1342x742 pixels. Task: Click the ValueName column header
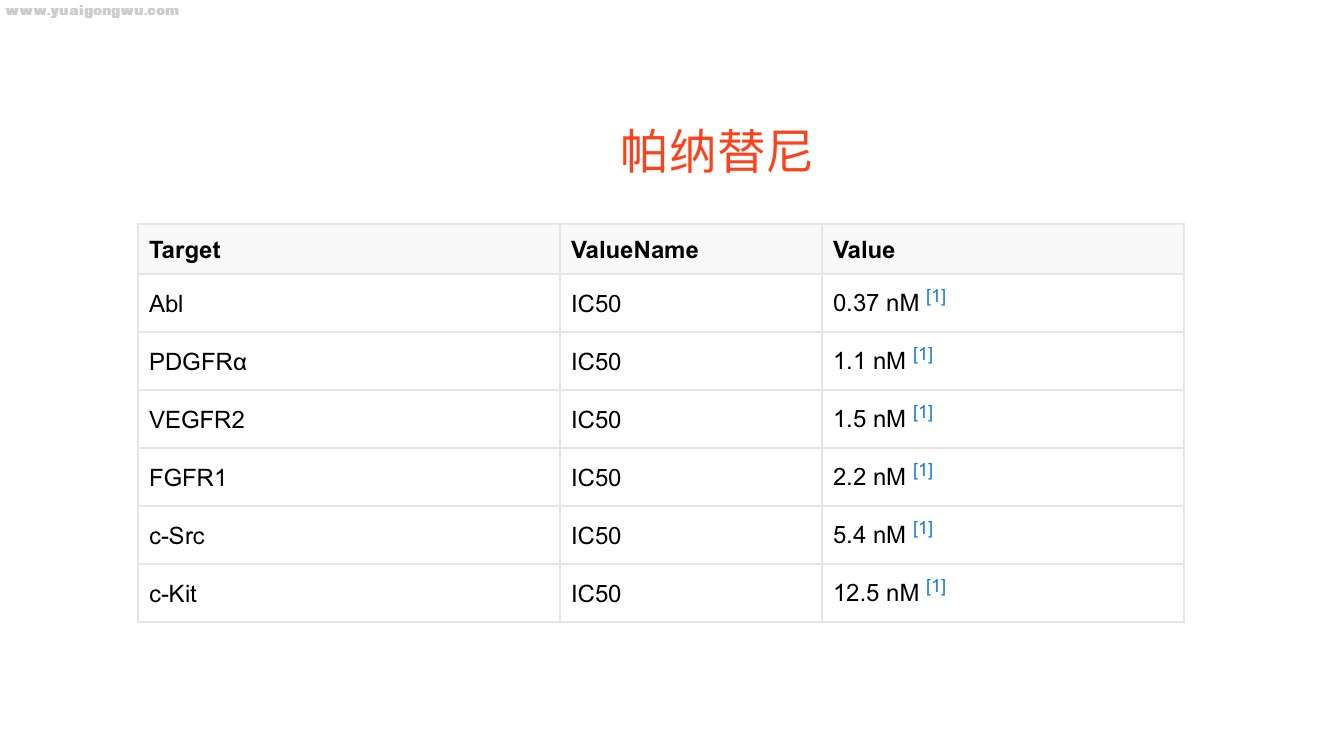[x=634, y=250]
